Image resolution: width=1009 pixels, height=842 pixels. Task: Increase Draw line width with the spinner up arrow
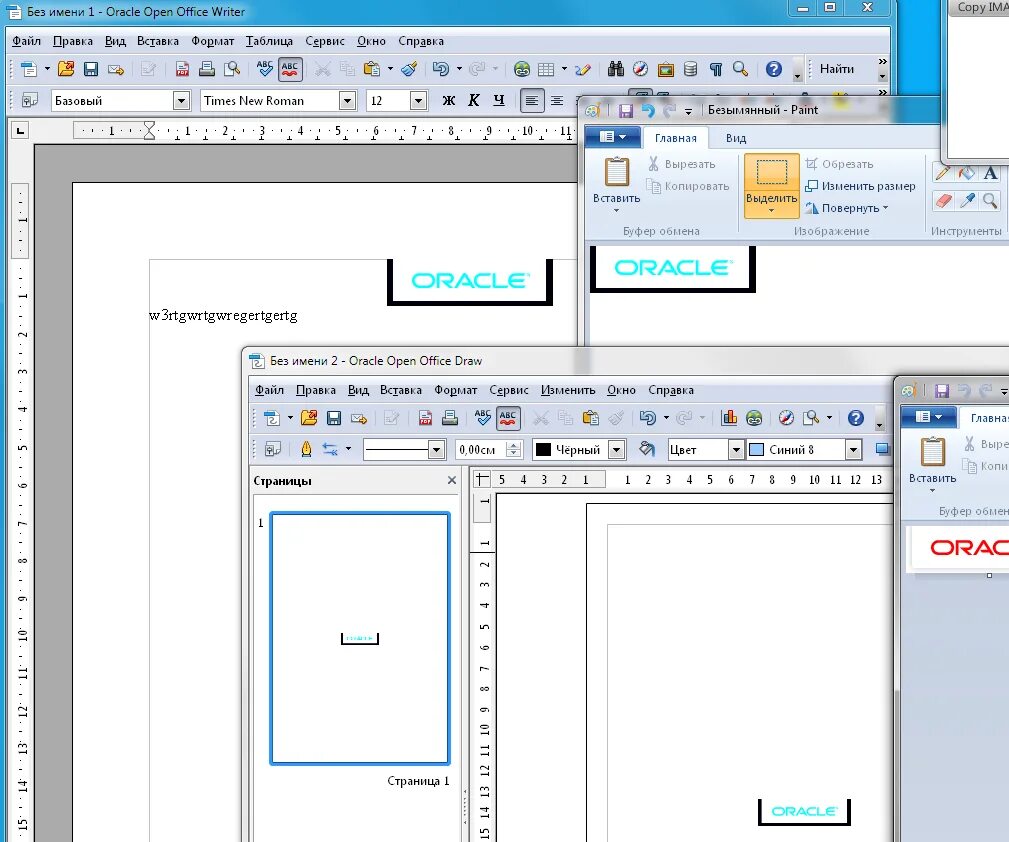pos(514,445)
